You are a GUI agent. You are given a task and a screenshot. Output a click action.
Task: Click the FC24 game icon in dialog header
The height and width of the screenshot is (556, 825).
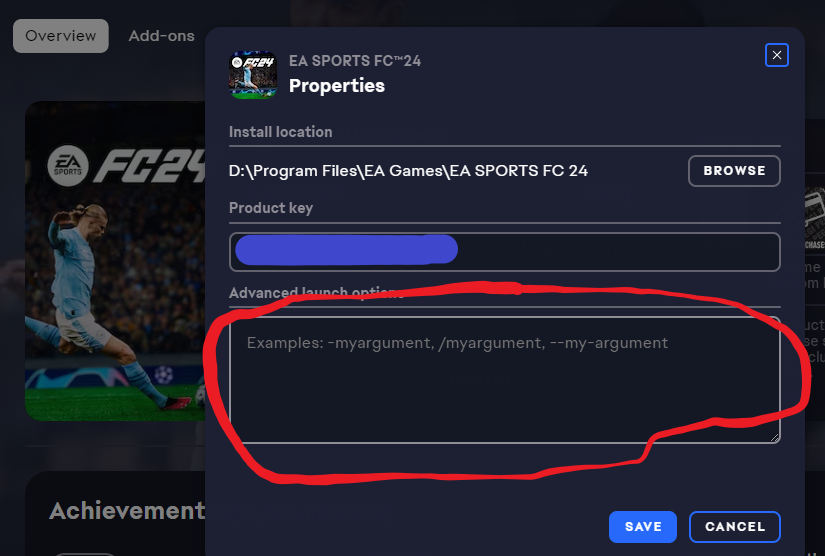[253, 75]
